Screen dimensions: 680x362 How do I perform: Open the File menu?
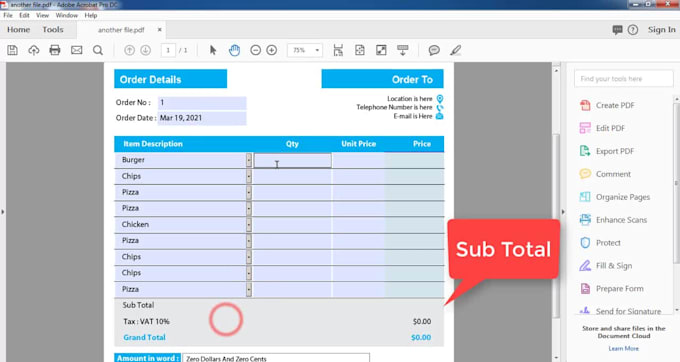8,15
